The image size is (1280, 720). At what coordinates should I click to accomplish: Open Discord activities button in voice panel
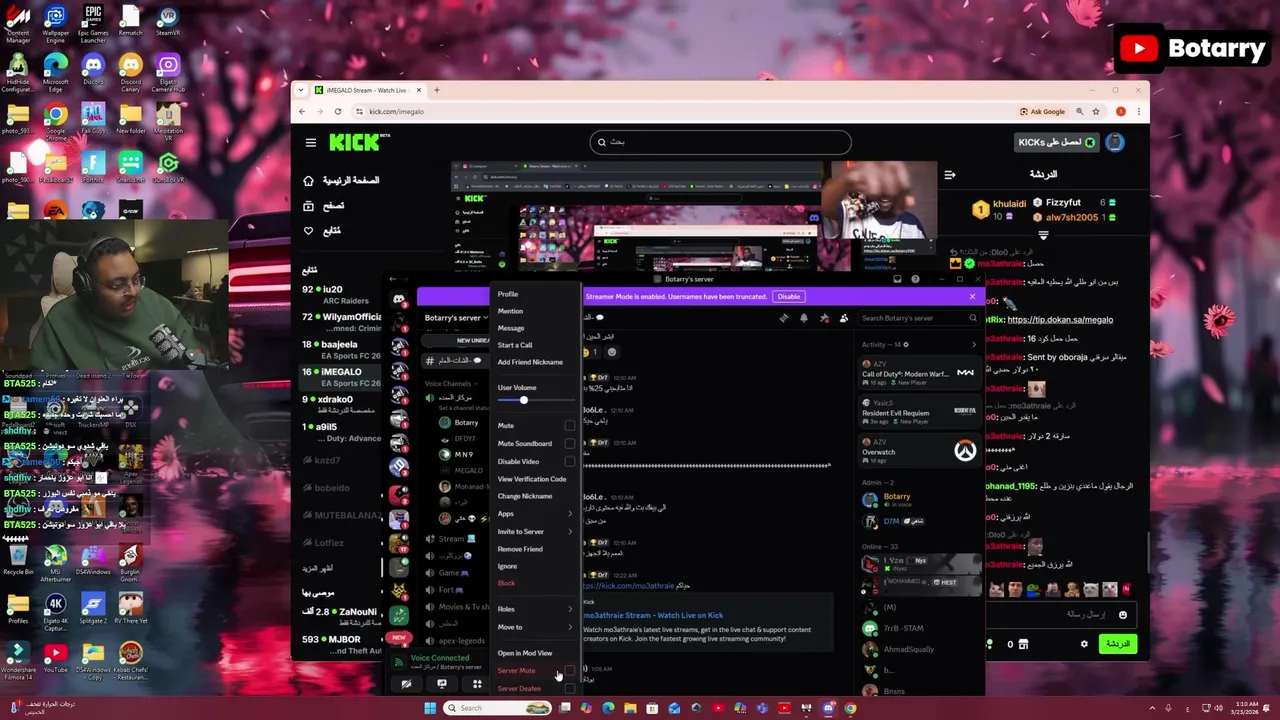(x=477, y=684)
